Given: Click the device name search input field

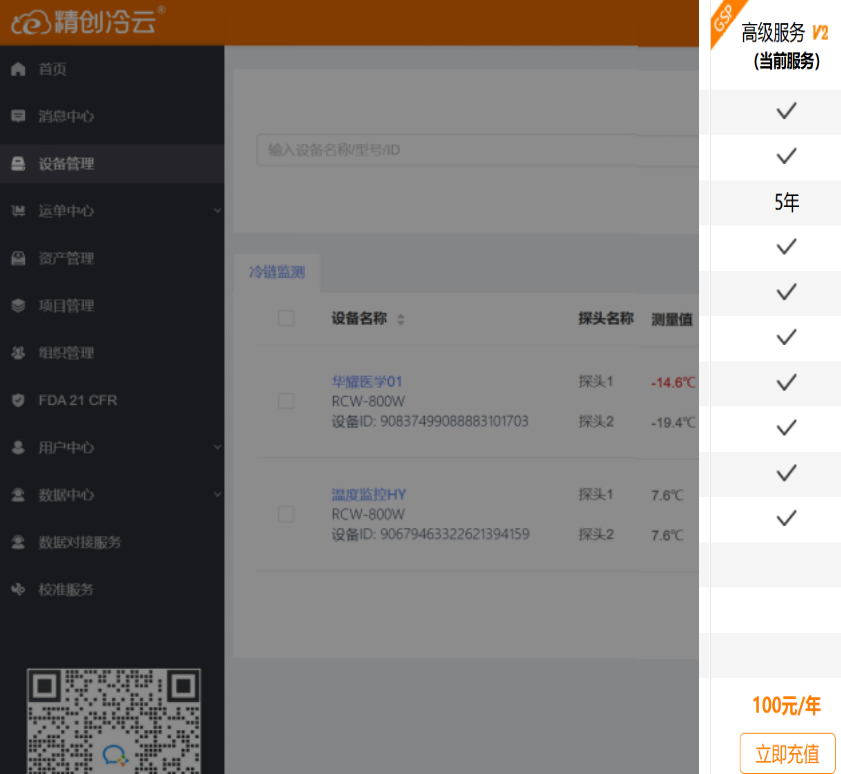Looking at the screenshot, I should [x=470, y=150].
